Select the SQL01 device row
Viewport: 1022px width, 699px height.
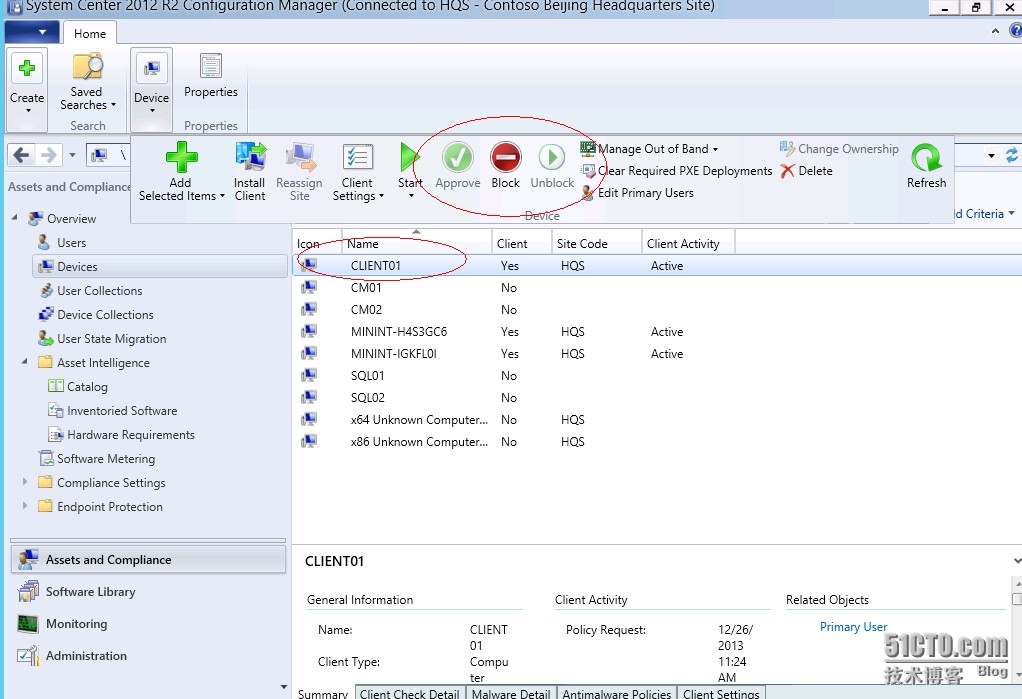tap(657, 376)
